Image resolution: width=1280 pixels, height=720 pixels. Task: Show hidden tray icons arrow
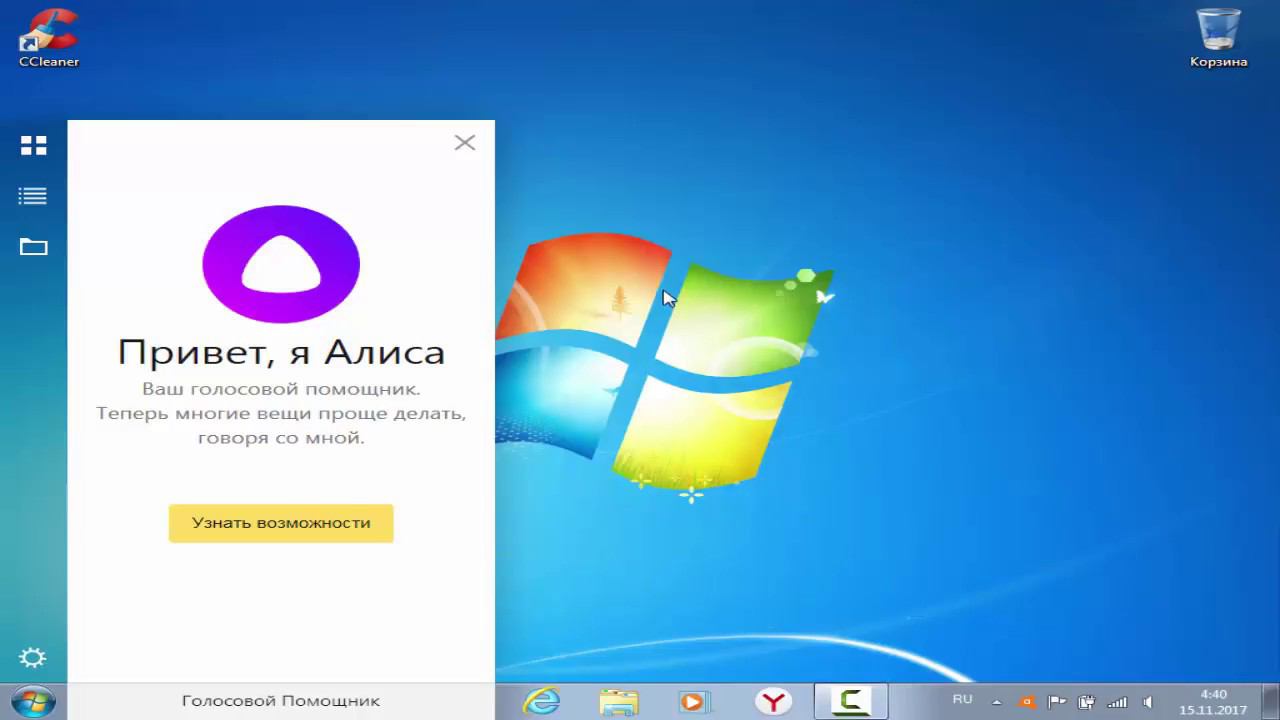tap(996, 702)
